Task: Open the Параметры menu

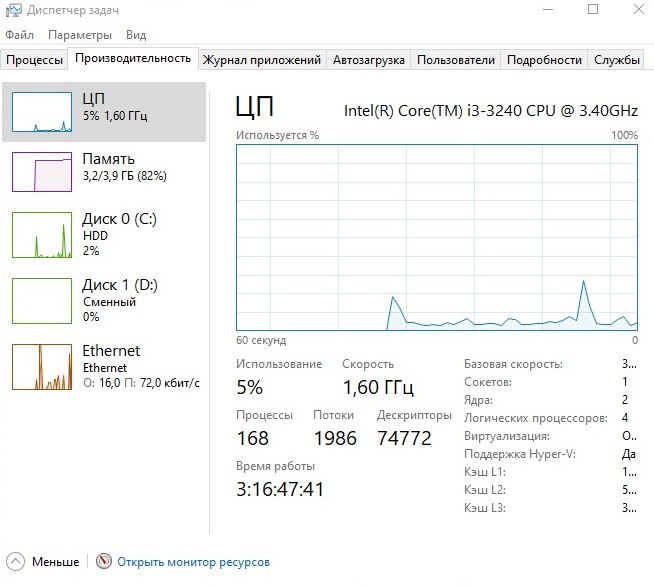Action: click(x=80, y=35)
